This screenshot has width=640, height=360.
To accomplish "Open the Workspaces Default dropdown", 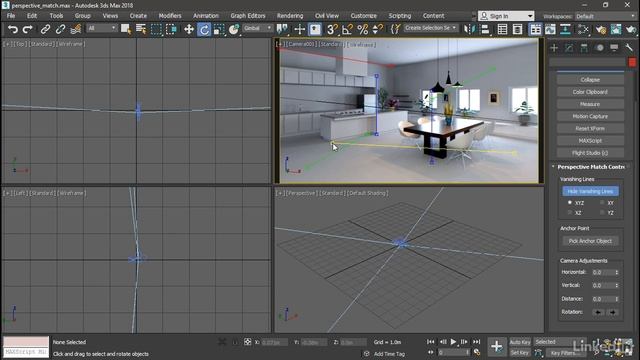I will (x=606, y=16).
